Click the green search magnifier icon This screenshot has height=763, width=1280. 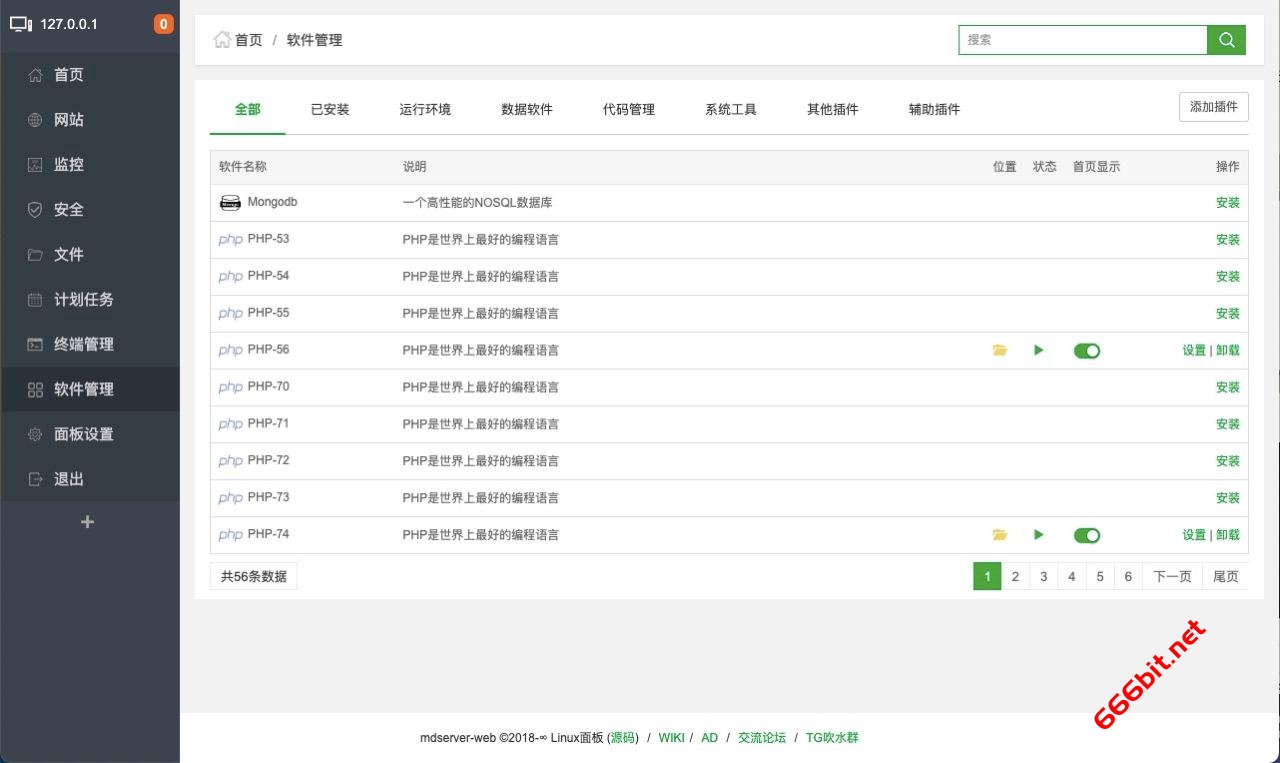point(1226,40)
